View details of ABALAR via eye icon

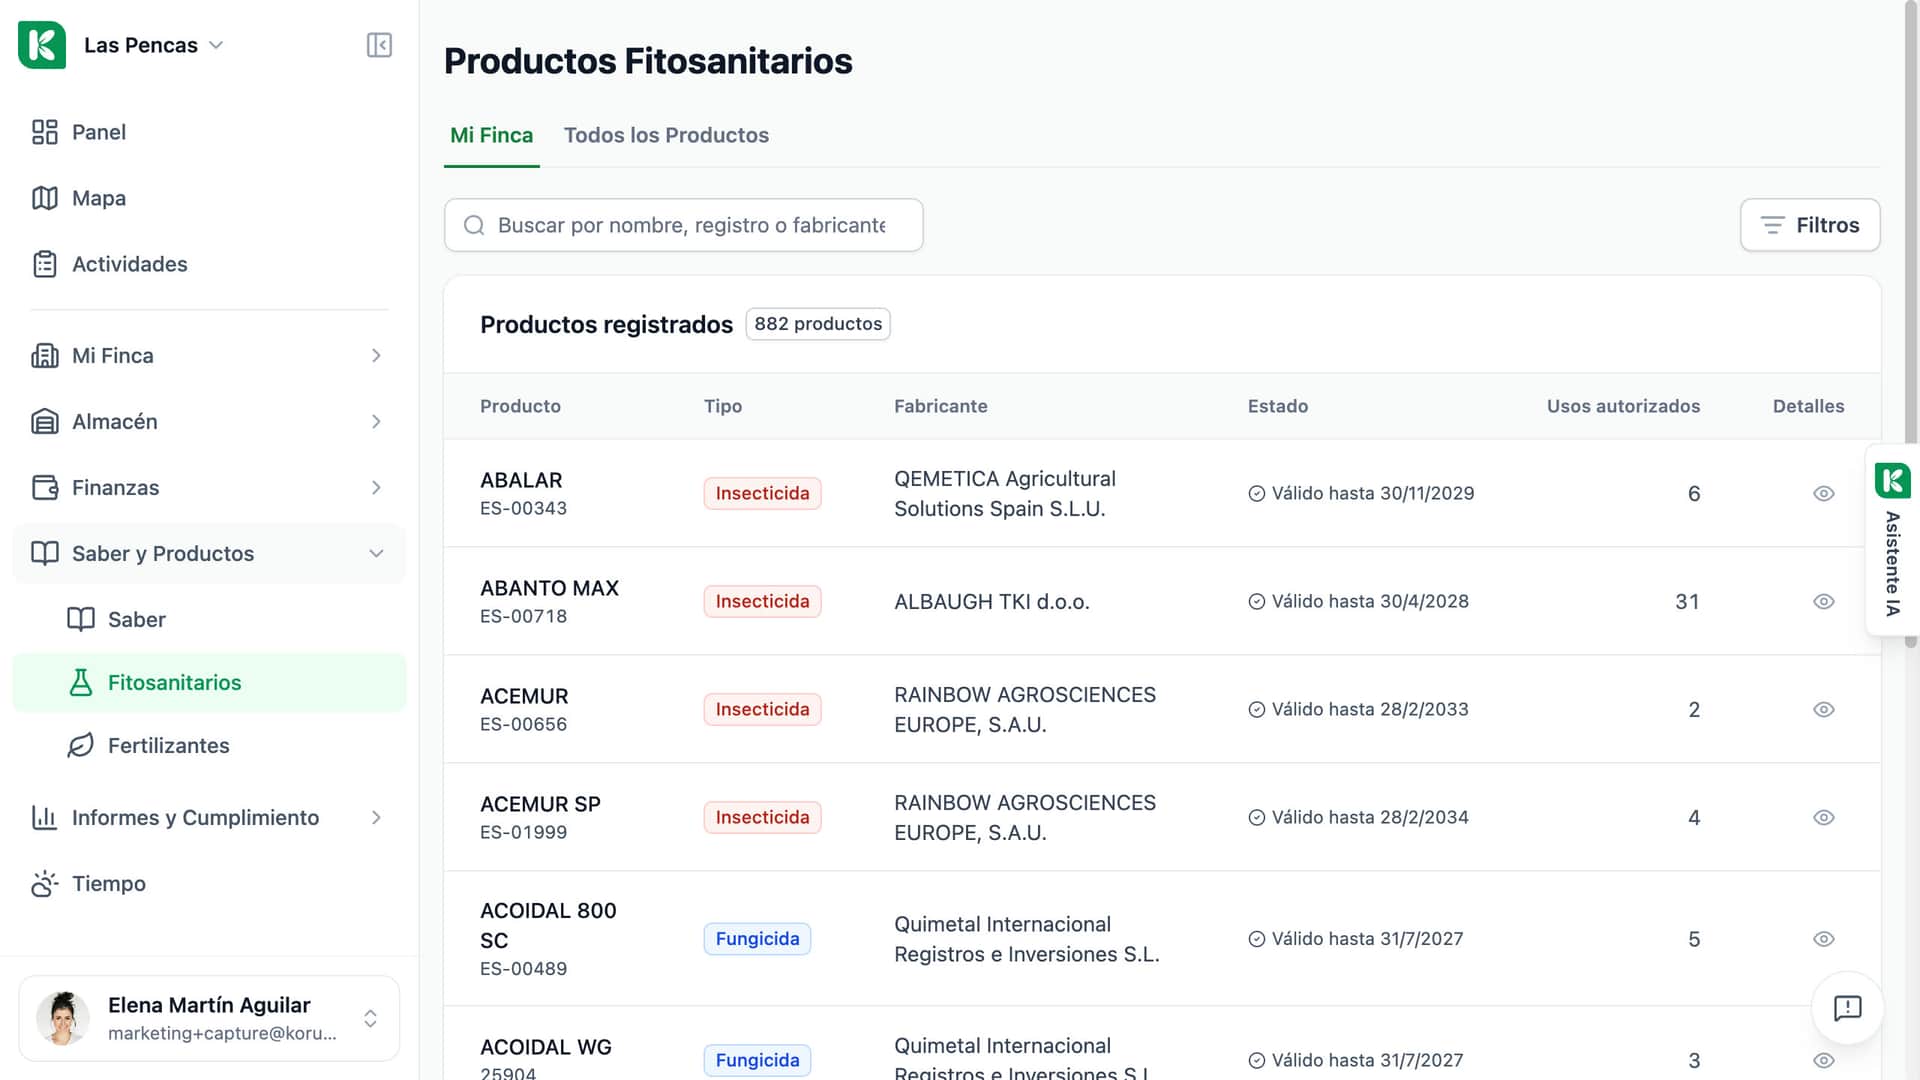tap(1823, 493)
